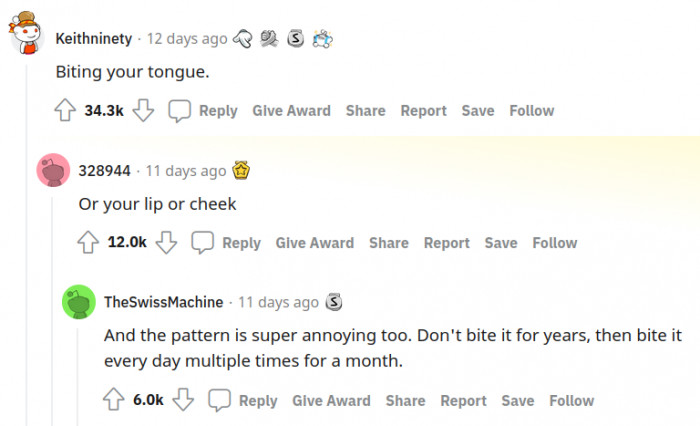Click the 328944 user avatar

53,171
